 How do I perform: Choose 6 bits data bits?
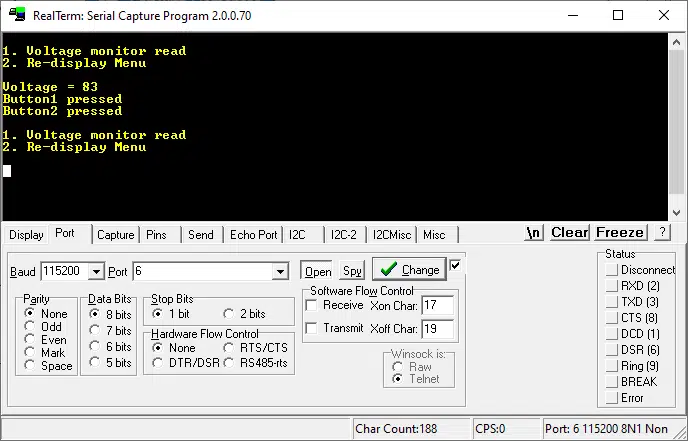pyautogui.click(x=111, y=347)
